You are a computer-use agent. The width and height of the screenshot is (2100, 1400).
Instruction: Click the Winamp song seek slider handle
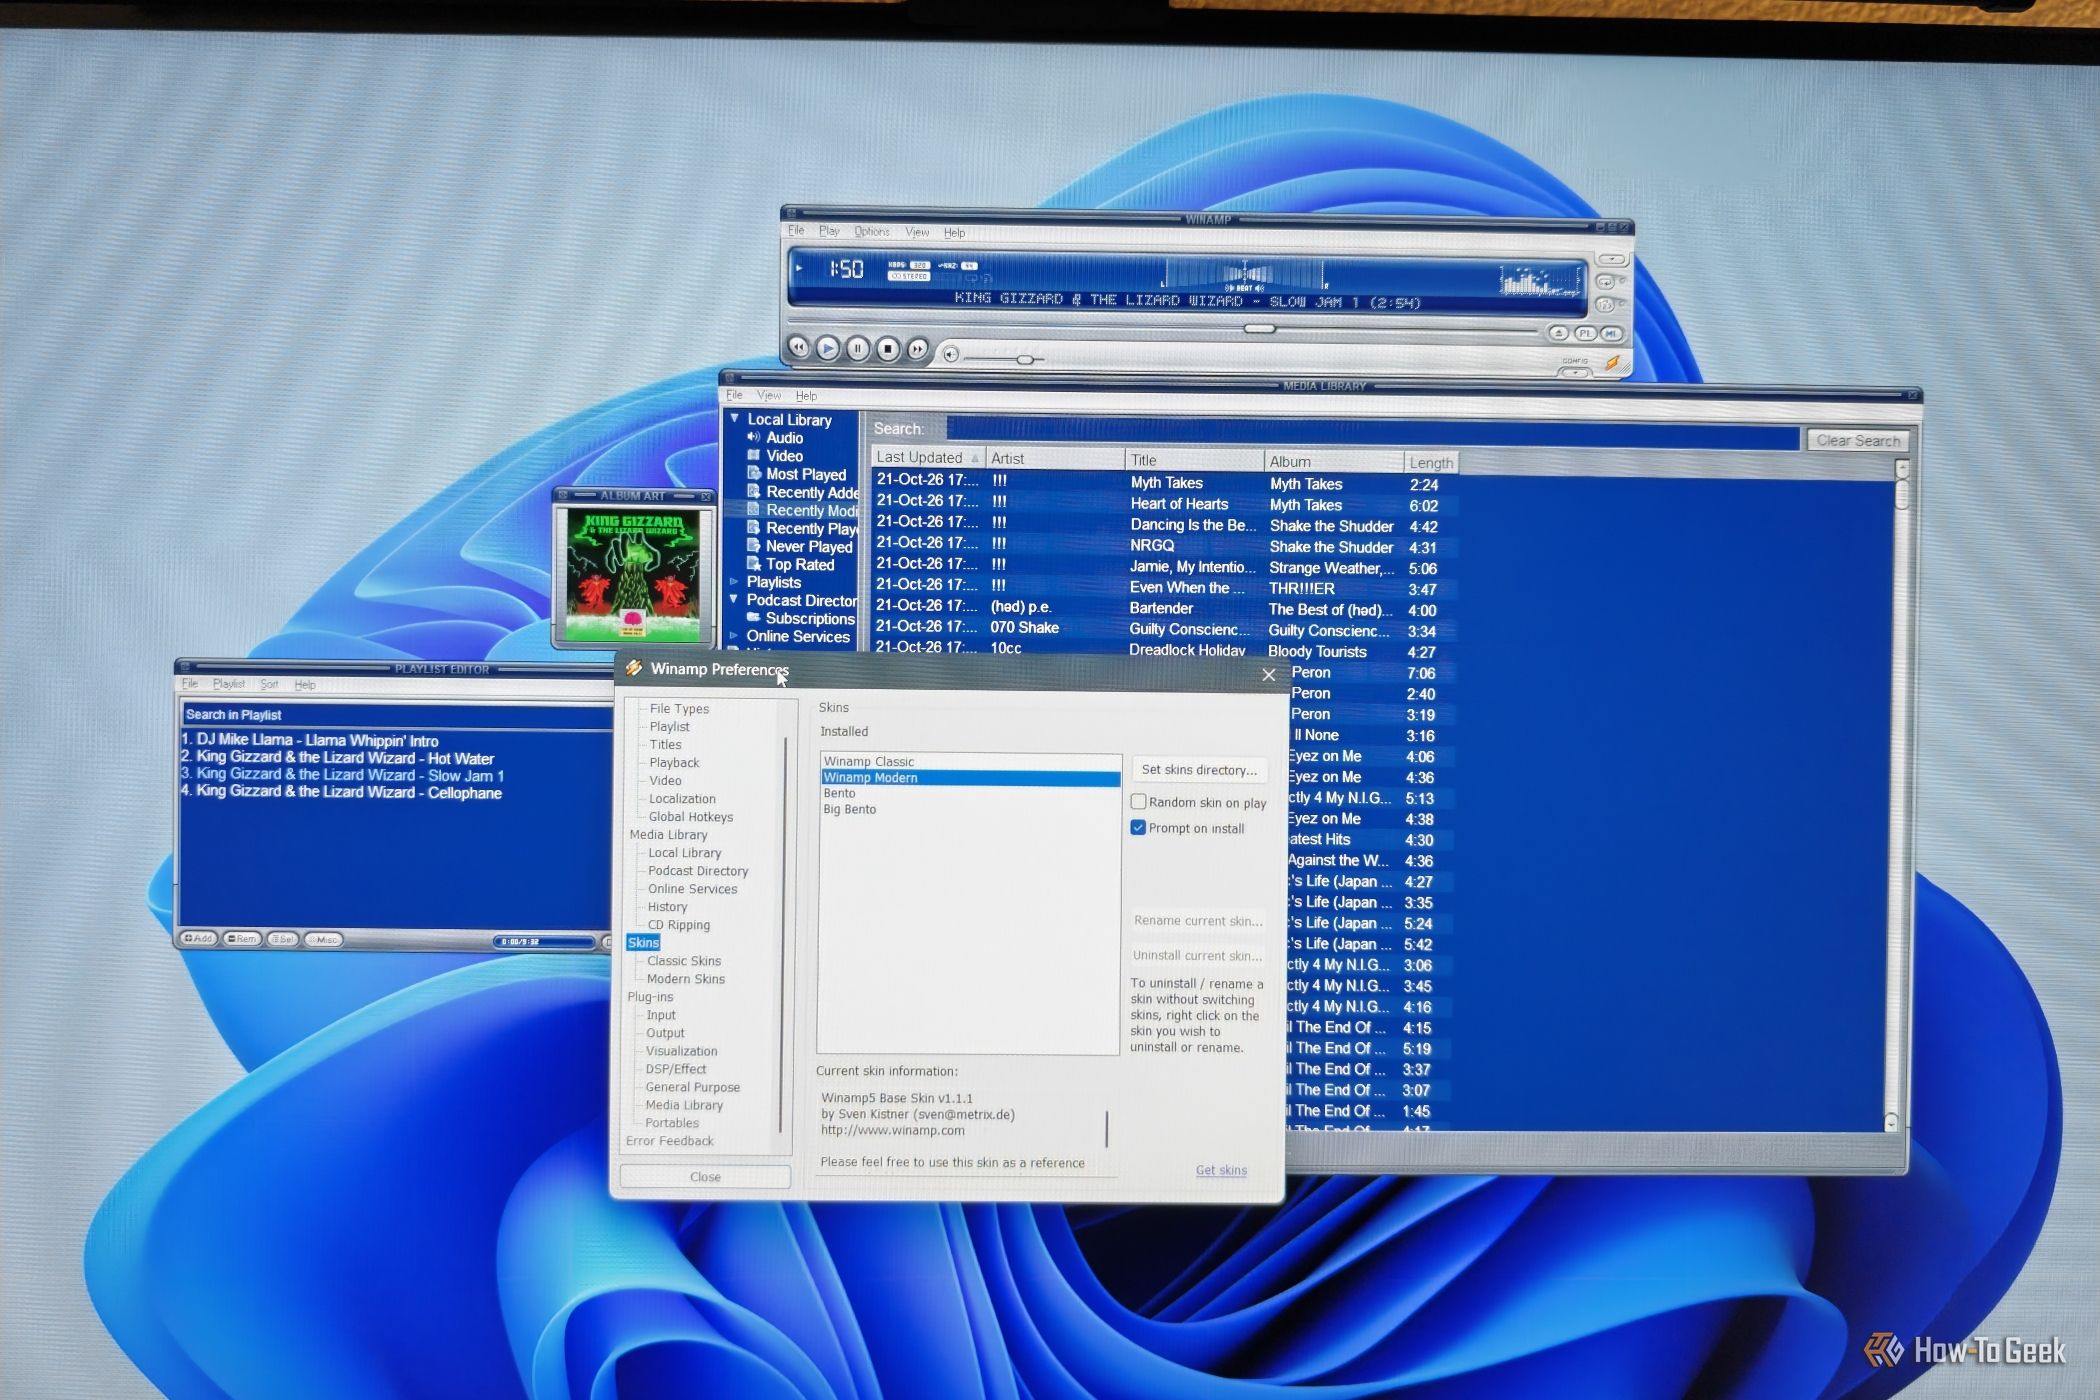click(x=1259, y=328)
